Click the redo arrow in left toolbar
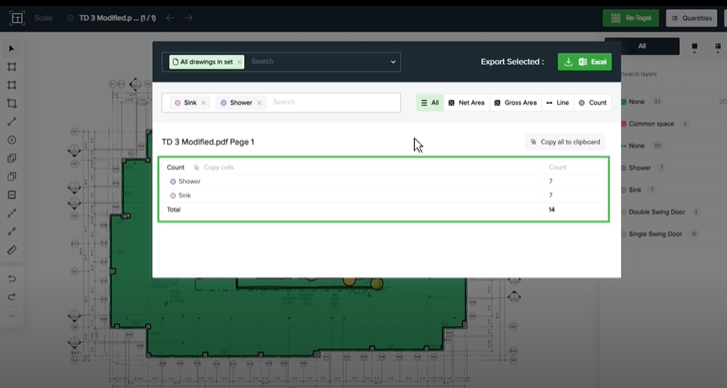This screenshot has width=727, height=388. (12, 297)
